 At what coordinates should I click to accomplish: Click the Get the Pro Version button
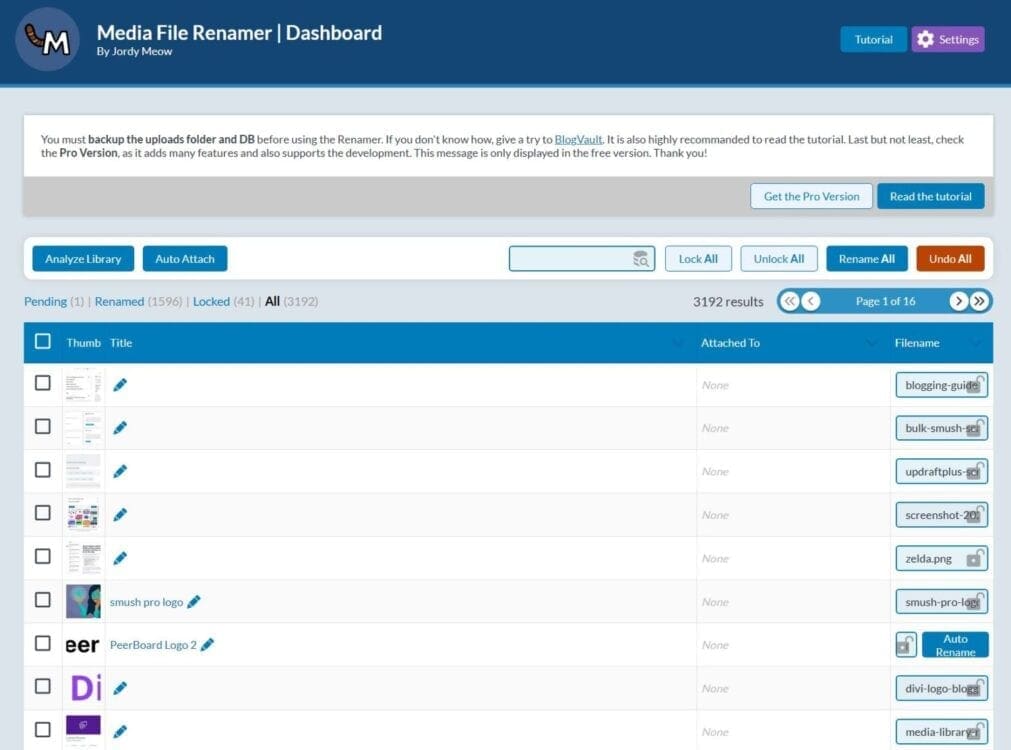[x=811, y=196]
